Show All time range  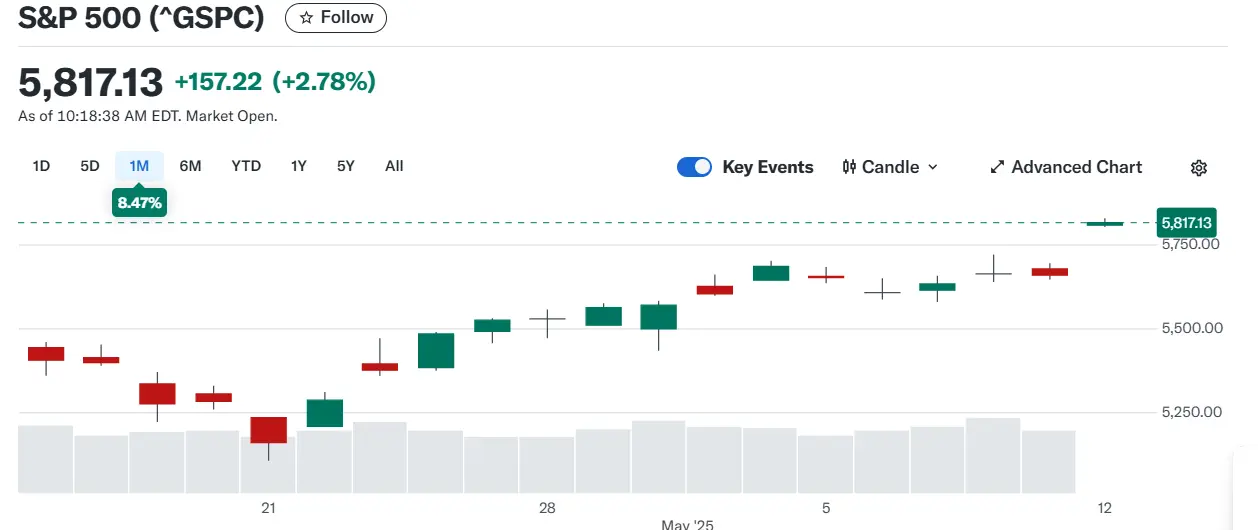point(394,166)
